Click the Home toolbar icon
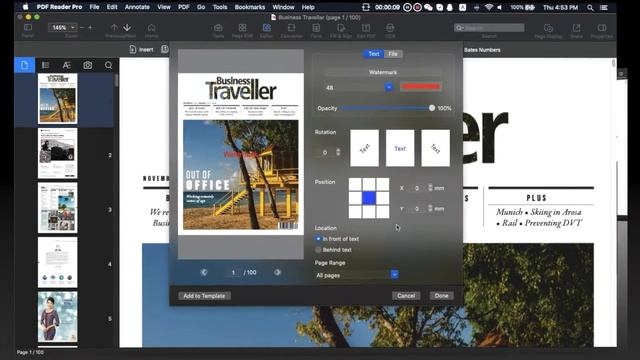640x360 pixels. [151, 27]
